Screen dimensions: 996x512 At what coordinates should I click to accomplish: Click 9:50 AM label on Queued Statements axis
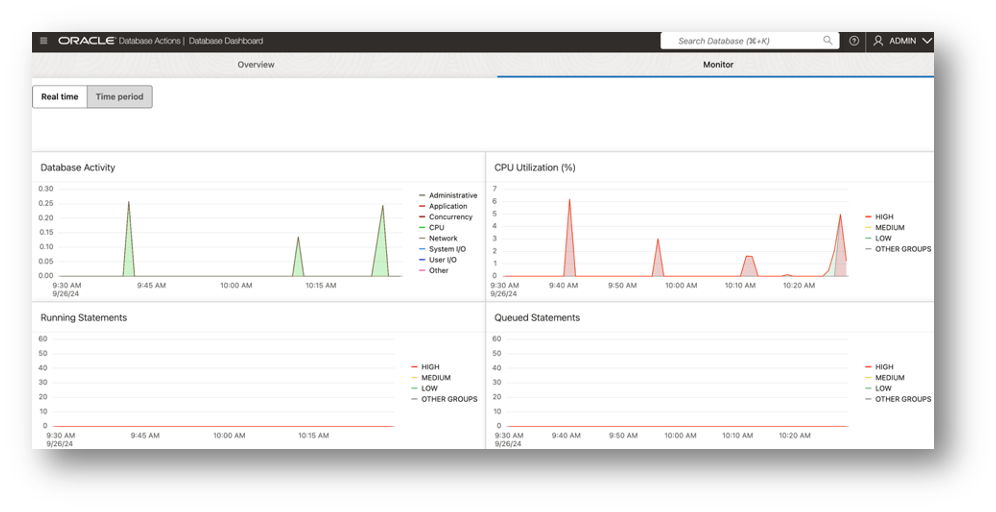623,435
